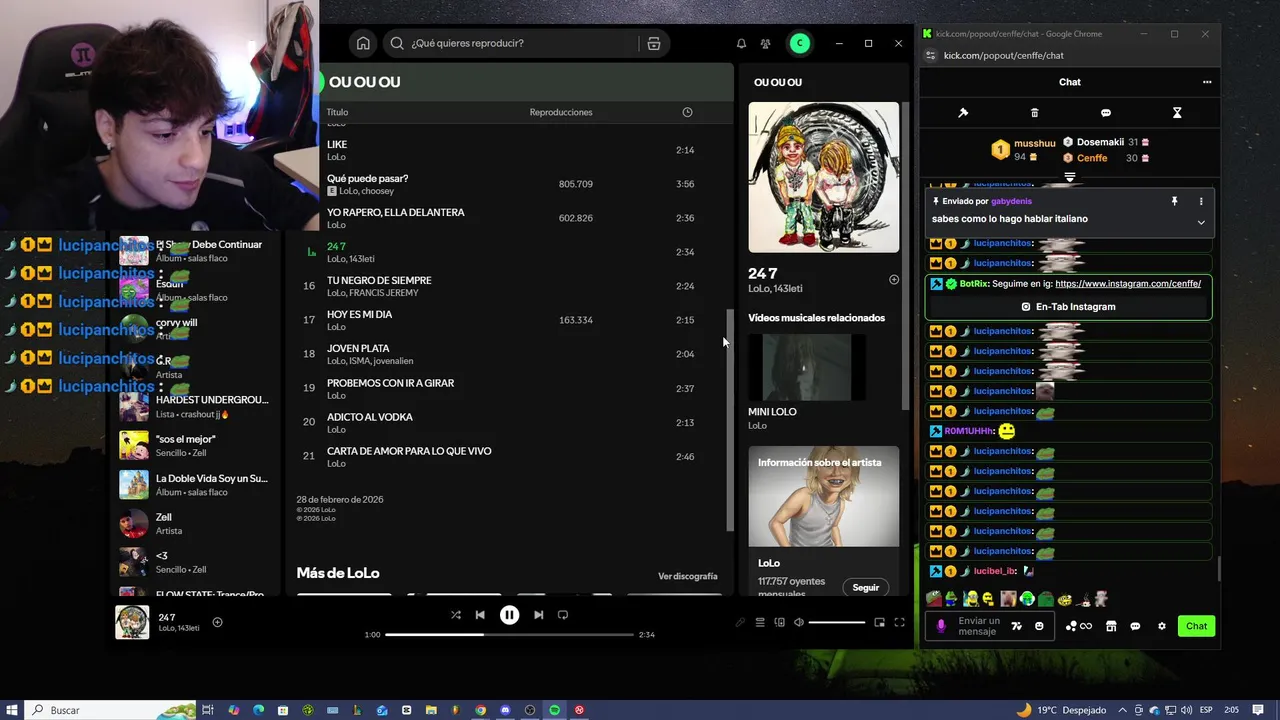Screen dimensions: 1280x720
Task: Unpin the pinned message from gabydenis
Action: click(x=1175, y=201)
